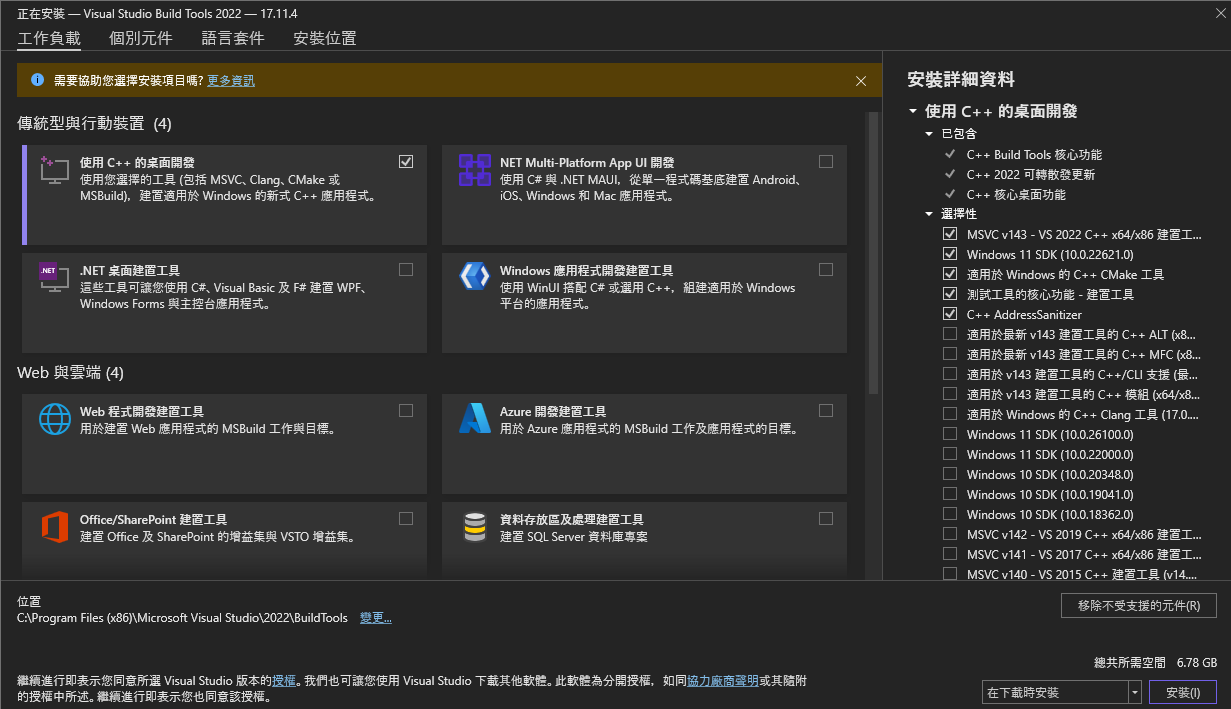
Task: Uncheck Windows 11 SDK (10.0.22621.0)
Action: [950, 254]
